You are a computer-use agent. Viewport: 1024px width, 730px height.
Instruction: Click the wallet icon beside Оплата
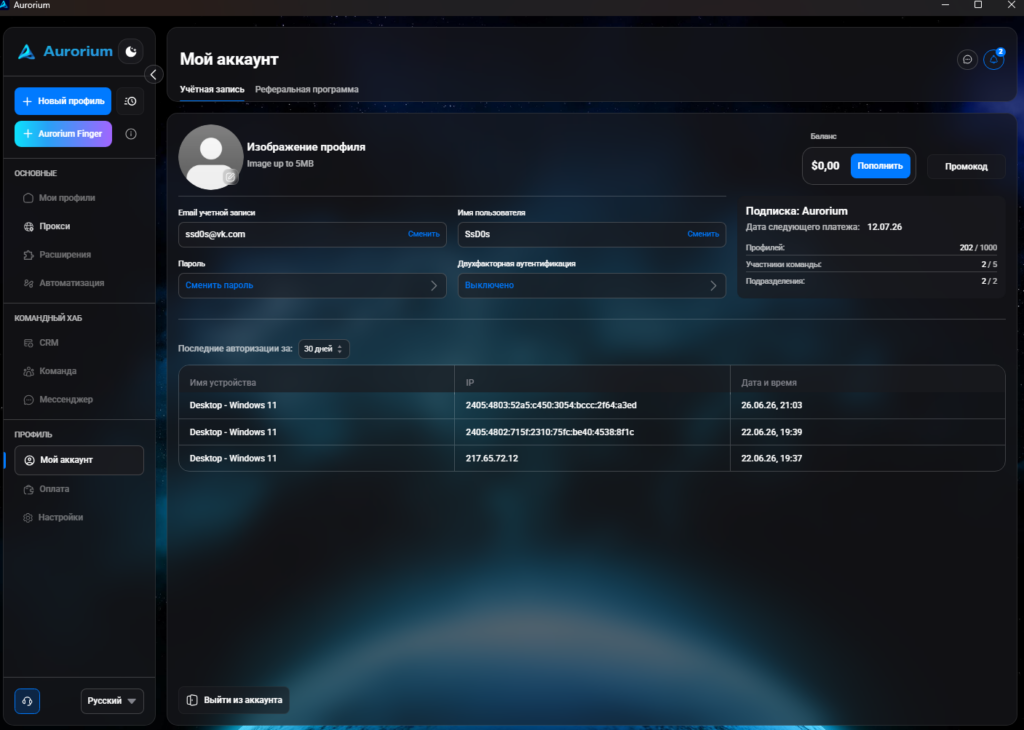pos(29,489)
